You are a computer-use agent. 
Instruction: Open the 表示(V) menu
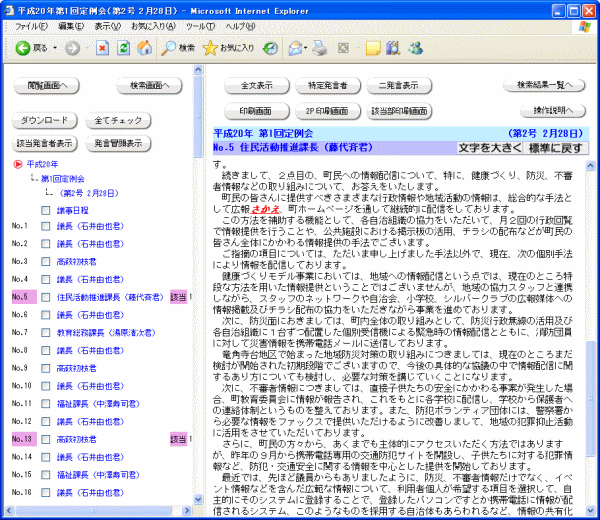point(108,26)
